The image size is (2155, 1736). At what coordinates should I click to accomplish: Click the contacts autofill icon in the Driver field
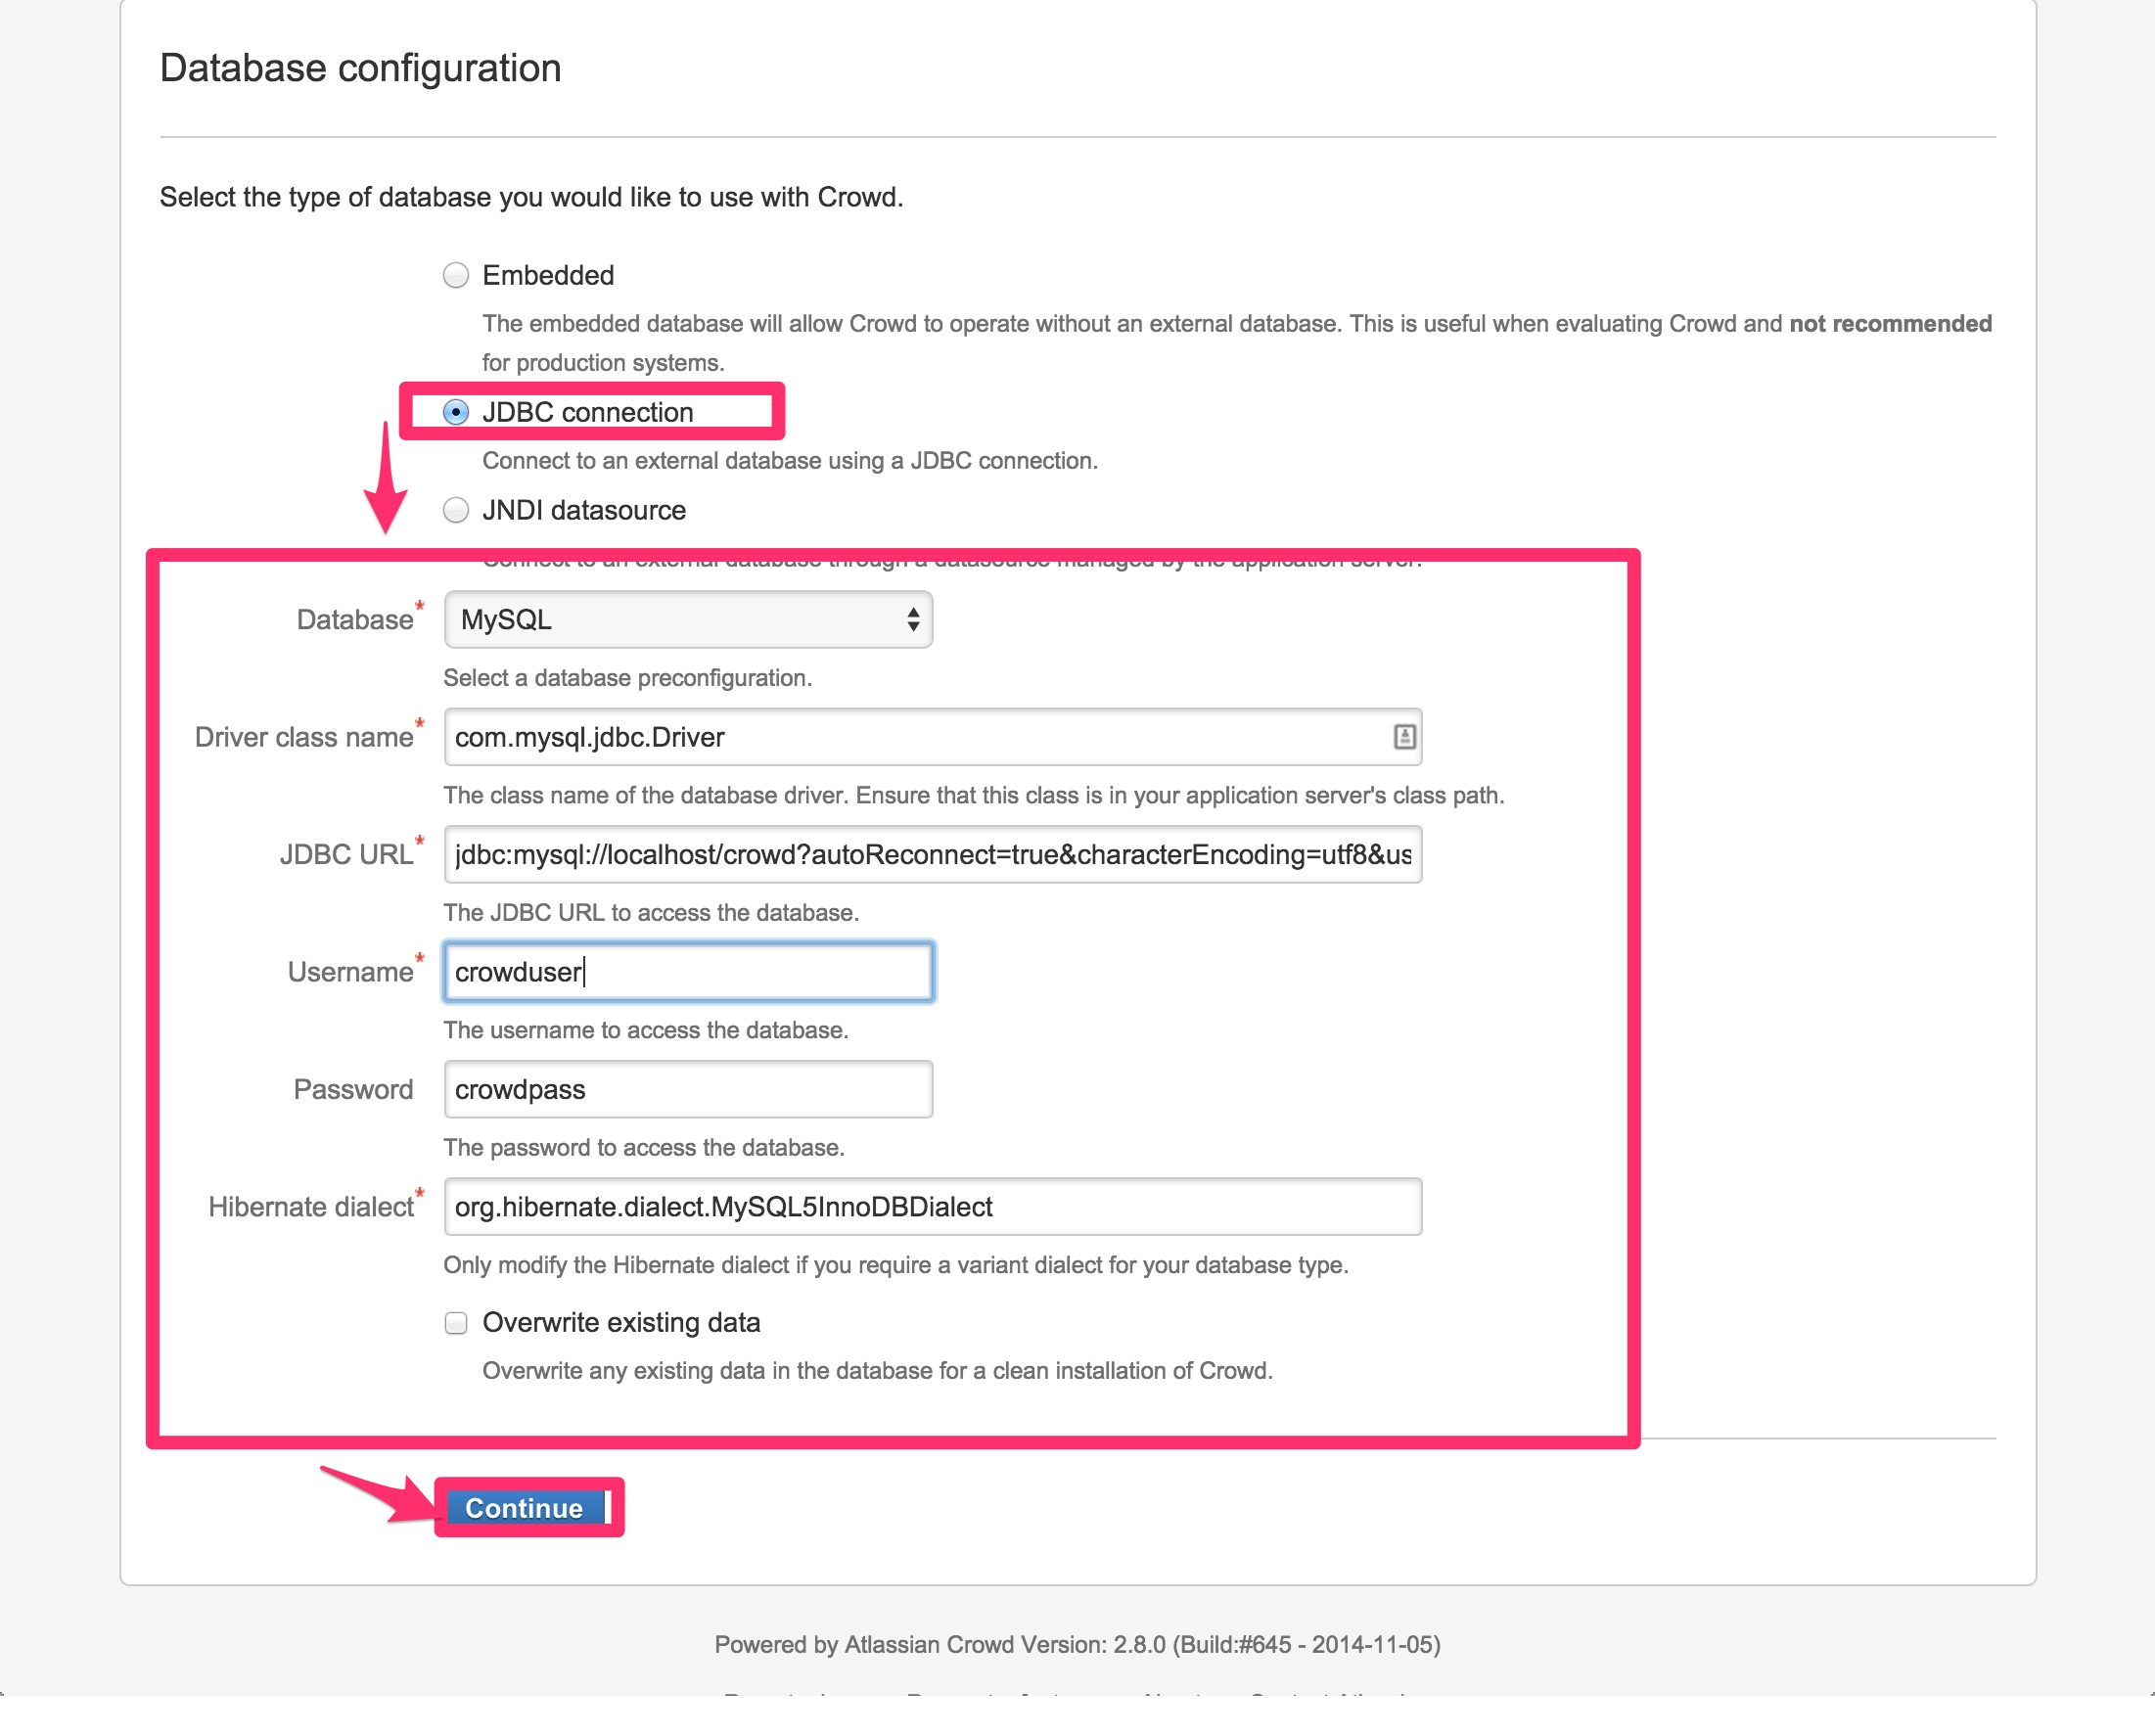(1404, 737)
